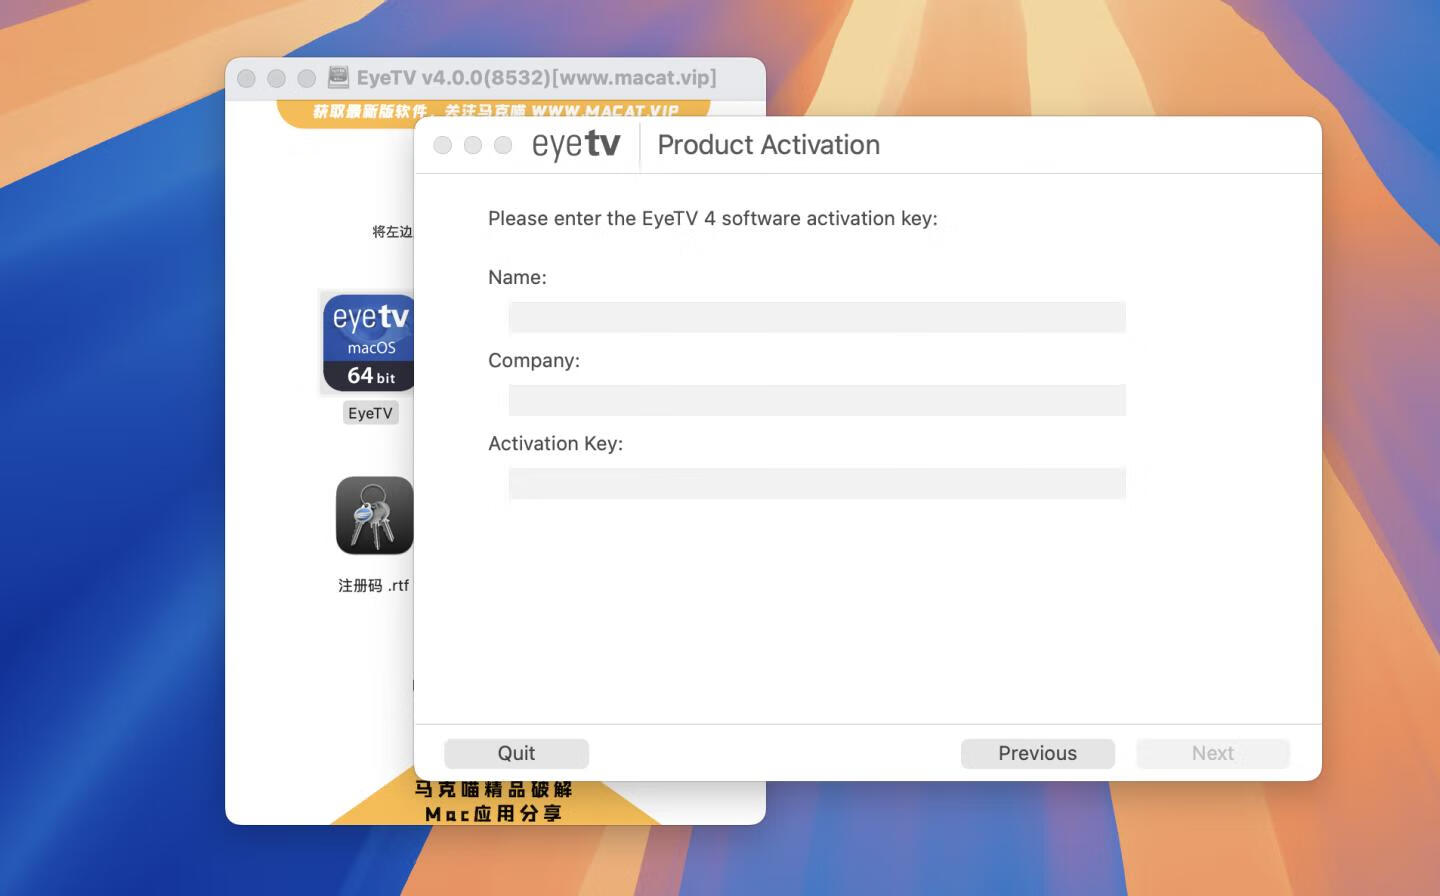Click the Name: label
The height and width of the screenshot is (896, 1440).
[517, 277]
